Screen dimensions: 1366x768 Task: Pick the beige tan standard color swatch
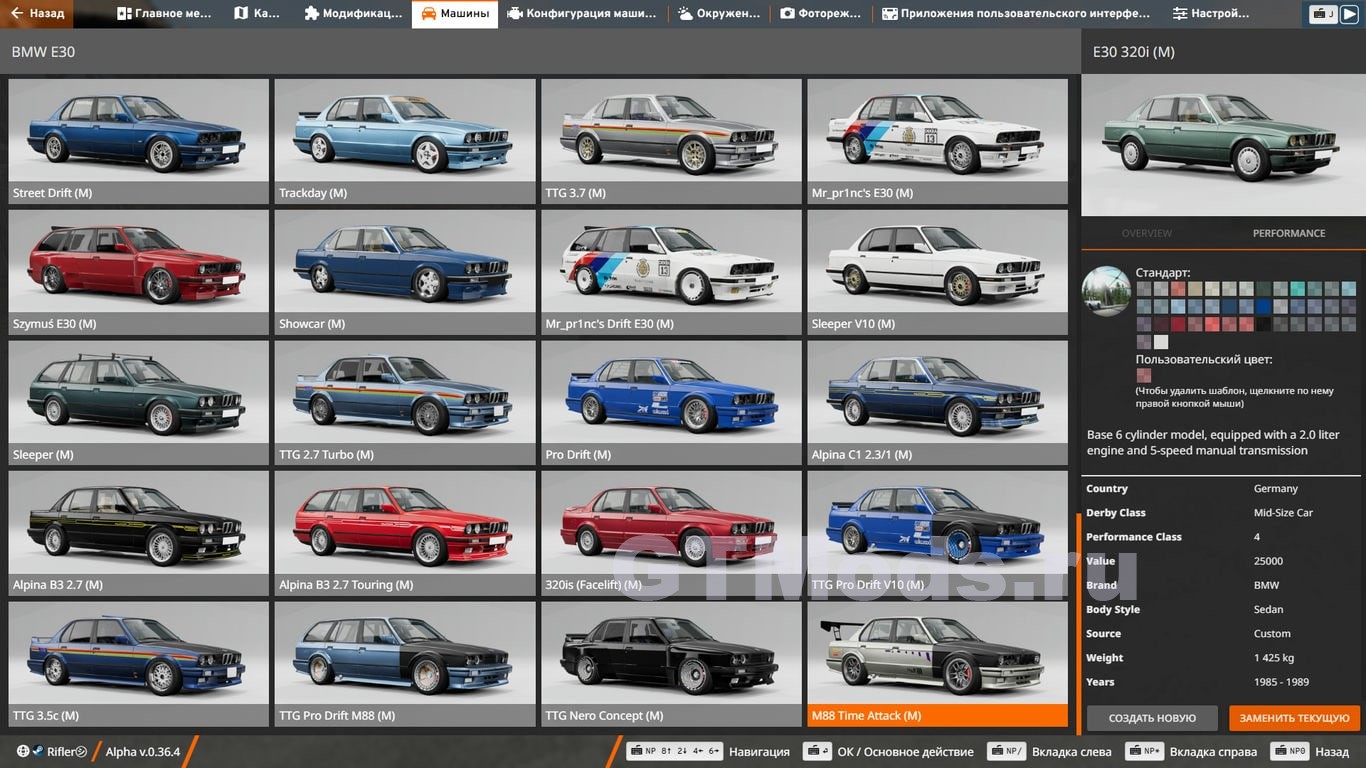(1195, 289)
